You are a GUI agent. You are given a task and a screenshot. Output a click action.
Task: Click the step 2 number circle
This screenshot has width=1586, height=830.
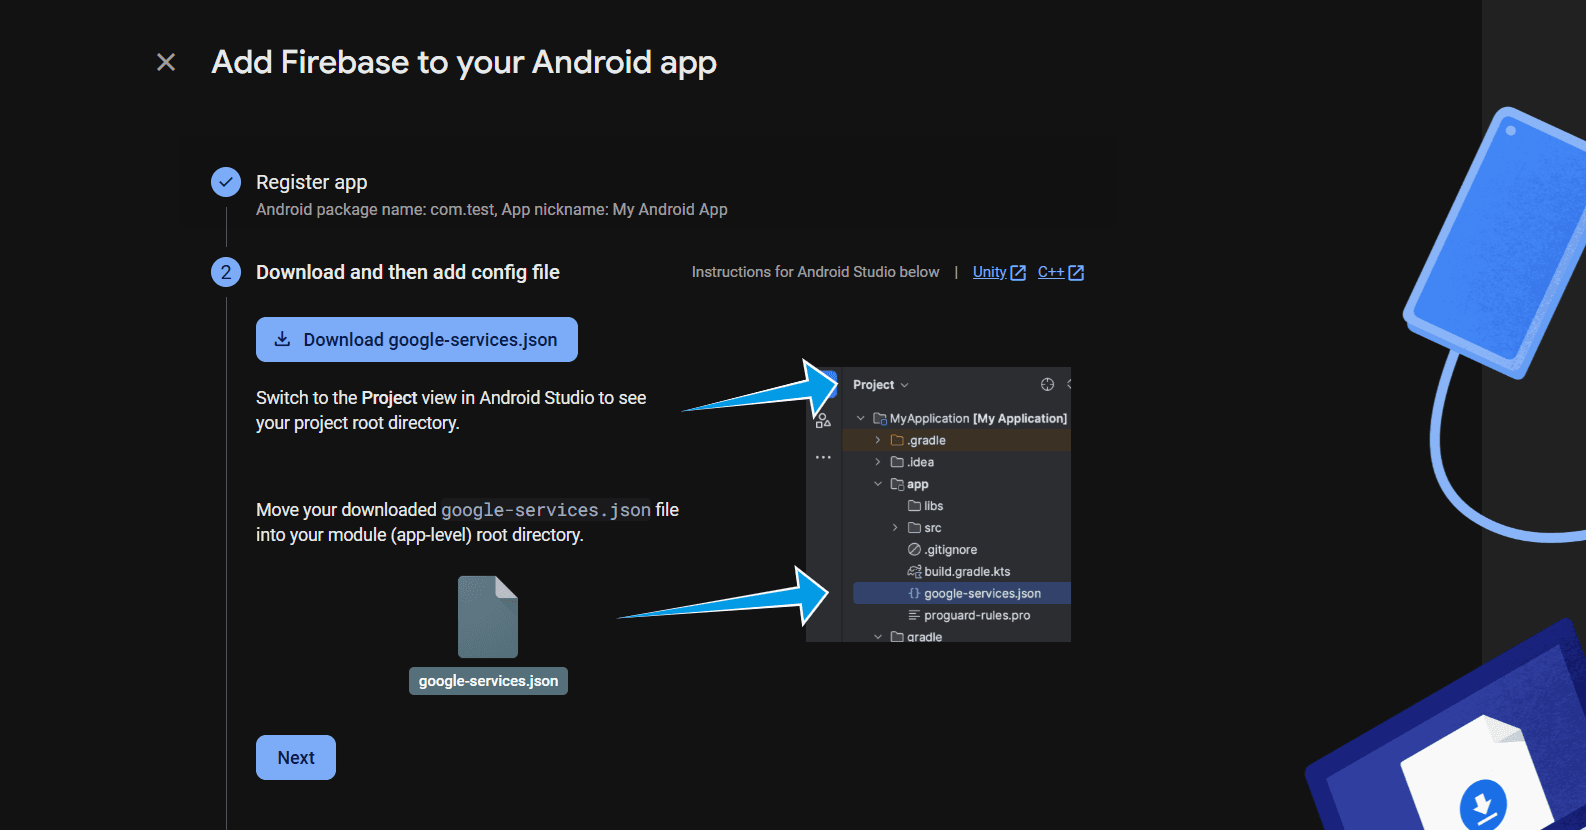[x=226, y=272]
